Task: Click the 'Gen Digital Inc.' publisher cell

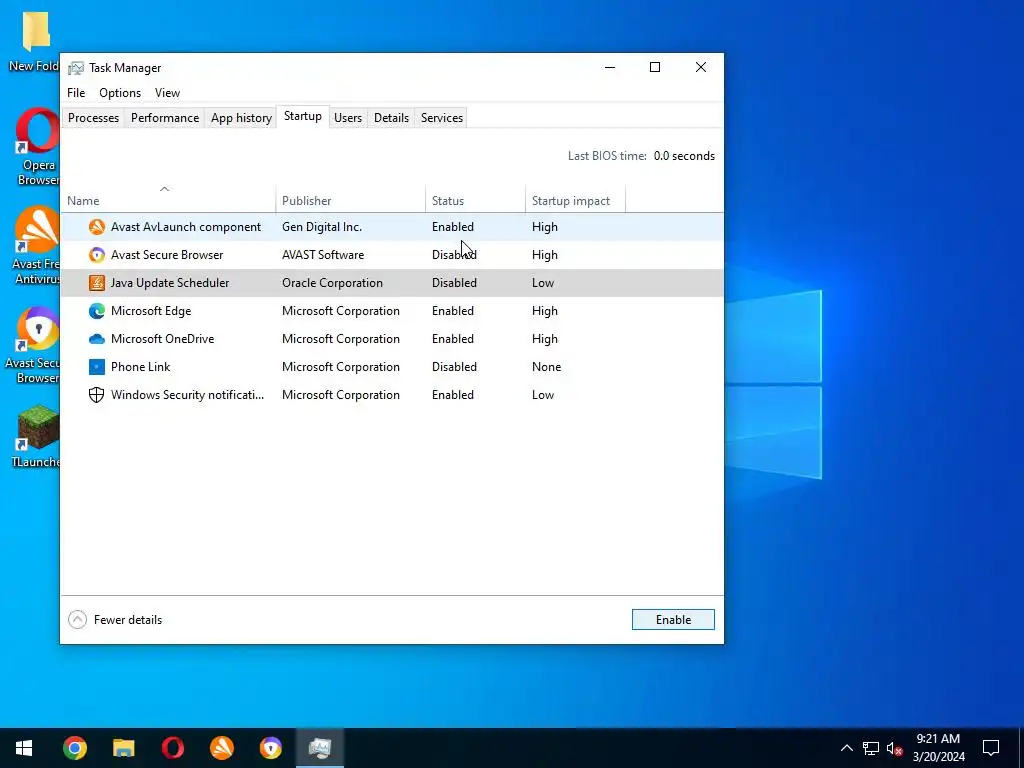Action: (322, 227)
